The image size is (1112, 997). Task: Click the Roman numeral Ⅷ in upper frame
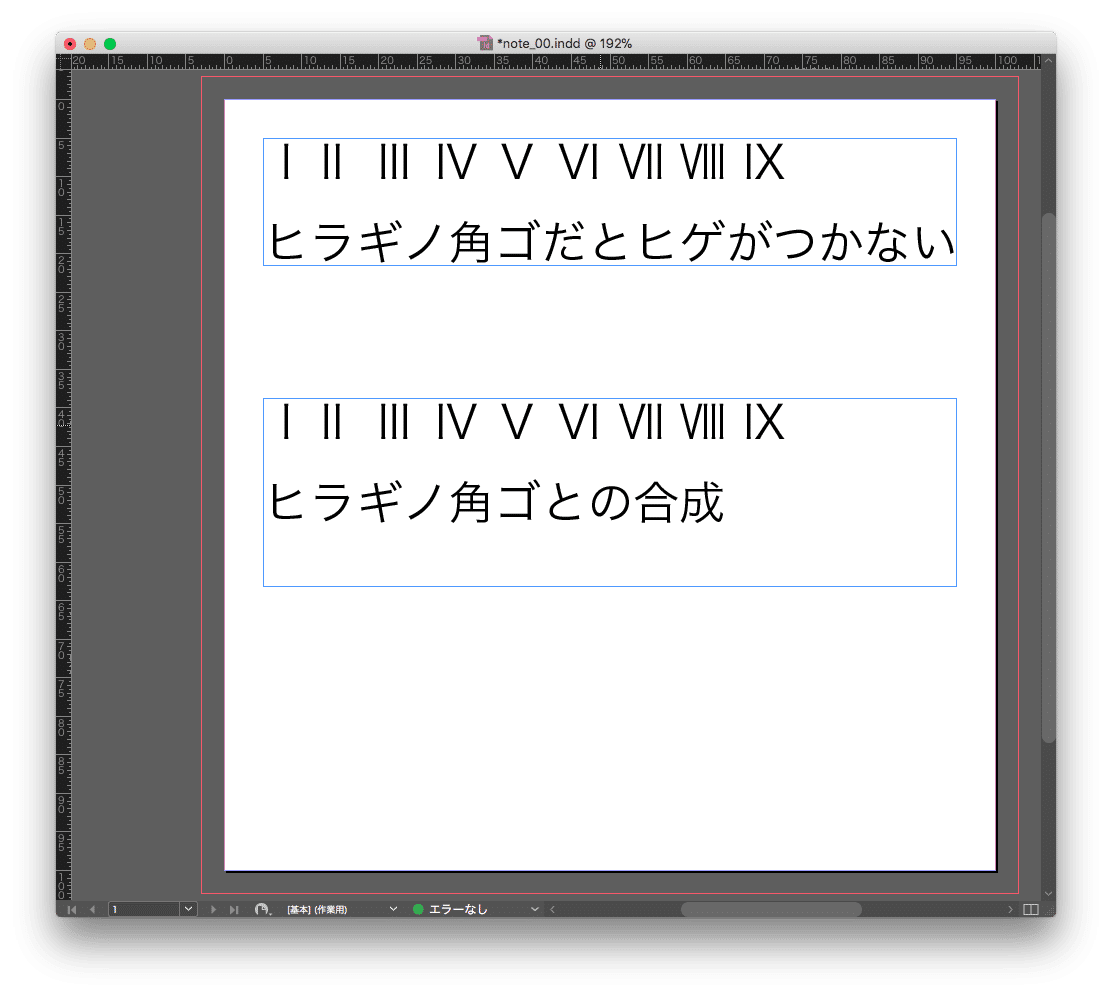pyautogui.click(x=703, y=162)
